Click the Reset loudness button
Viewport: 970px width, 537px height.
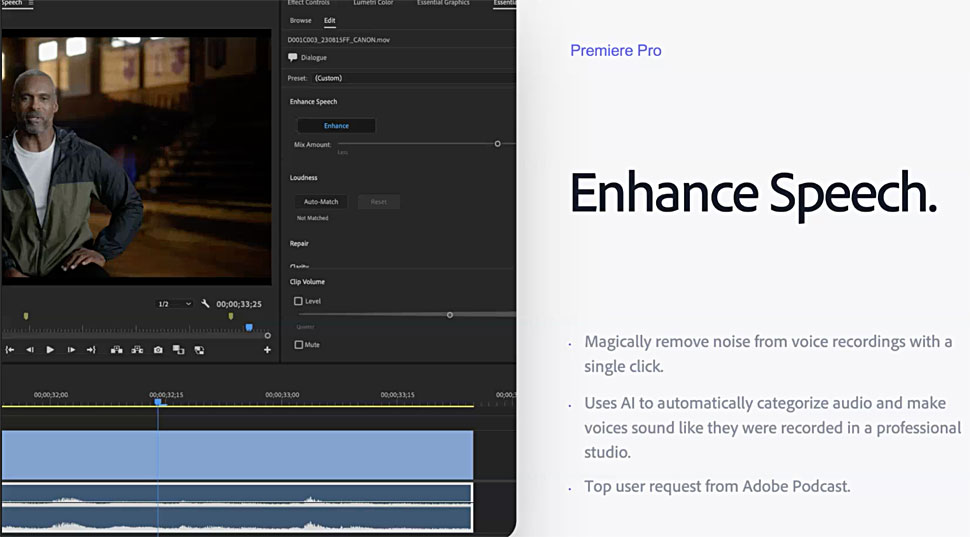click(x=379, y=202)
